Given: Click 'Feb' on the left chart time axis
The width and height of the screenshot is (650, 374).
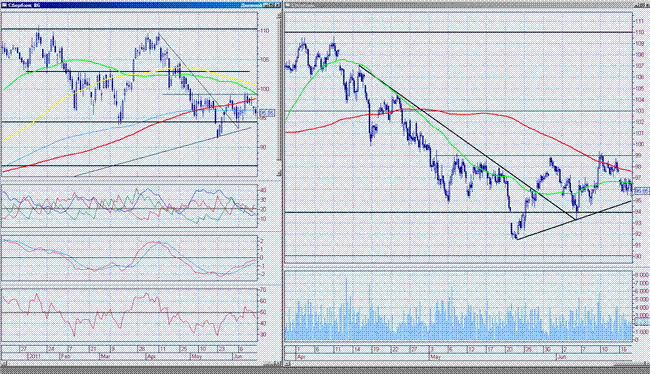Looking at the screenshot, I should pos(65,356).
